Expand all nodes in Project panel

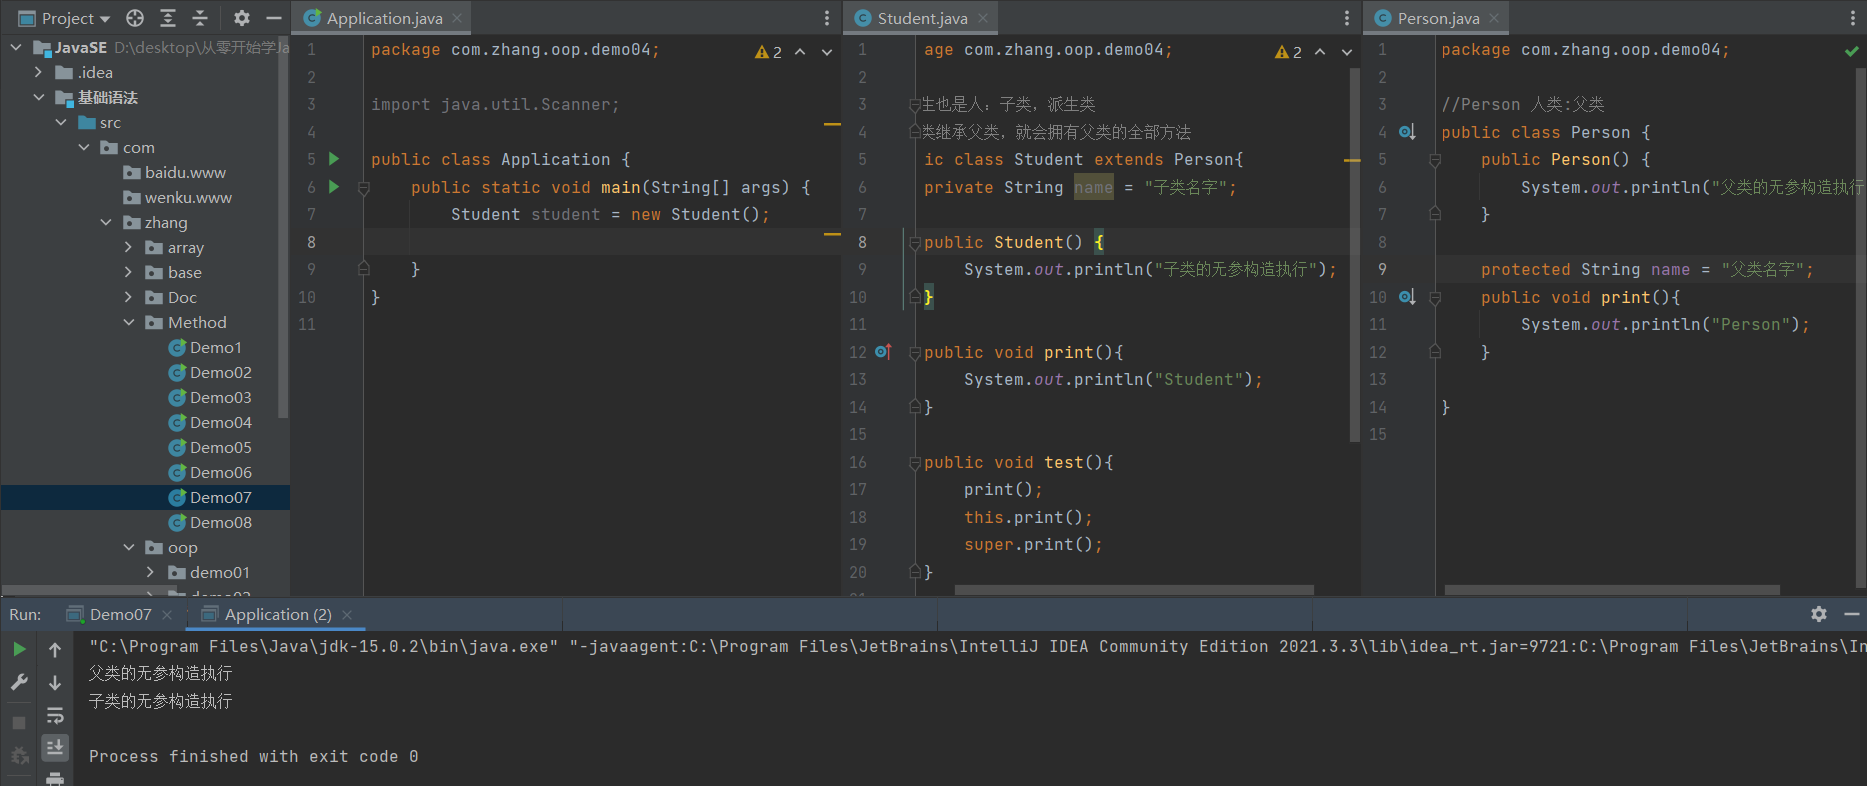168,18
